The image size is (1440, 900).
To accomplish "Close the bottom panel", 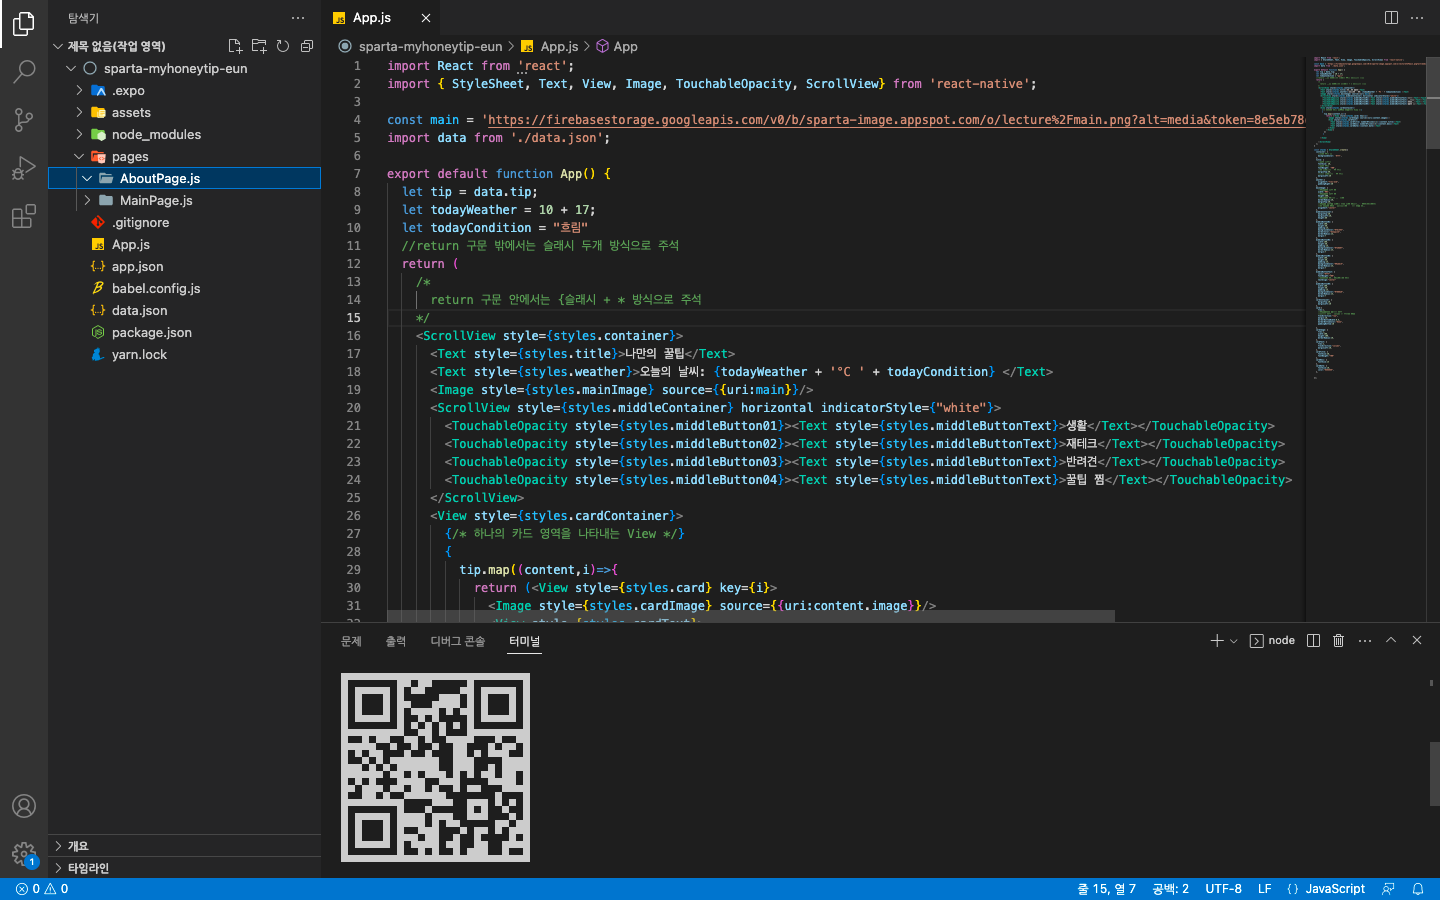I will point(1417,640).
